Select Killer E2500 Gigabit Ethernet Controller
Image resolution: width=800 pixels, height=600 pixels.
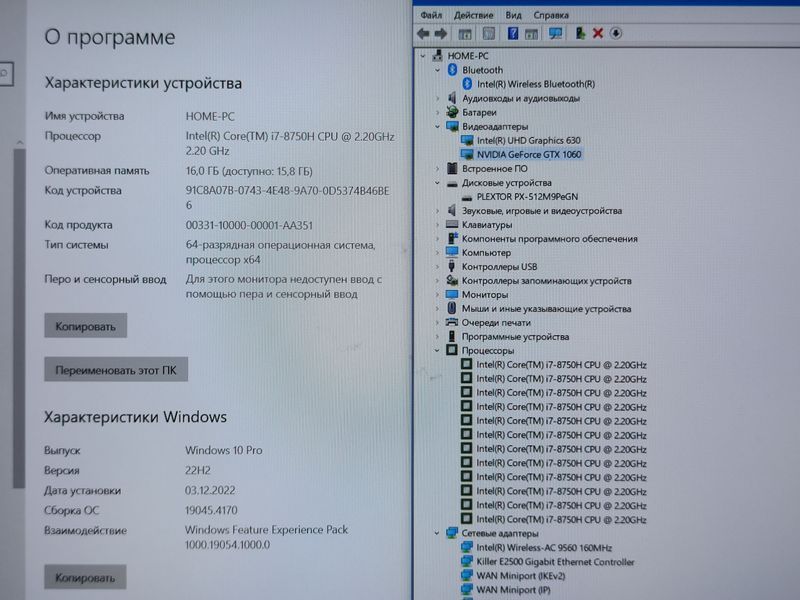(x=555, y=562)
